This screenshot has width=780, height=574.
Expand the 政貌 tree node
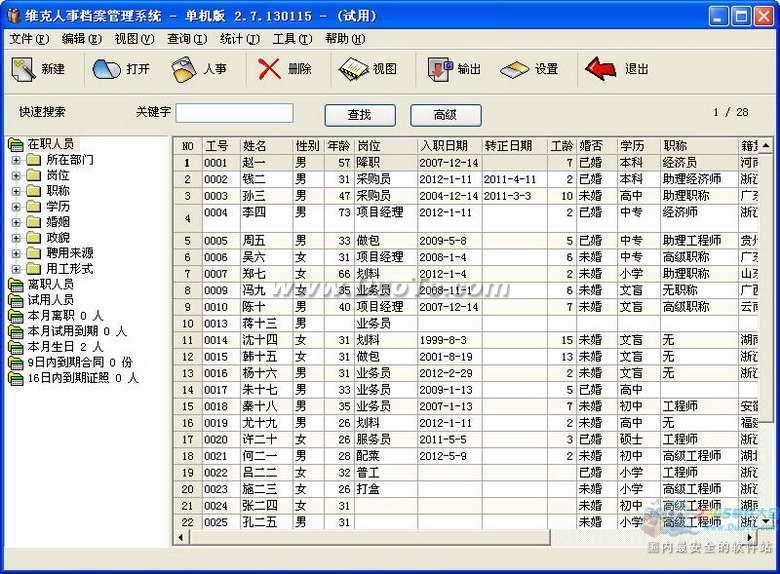16,238
